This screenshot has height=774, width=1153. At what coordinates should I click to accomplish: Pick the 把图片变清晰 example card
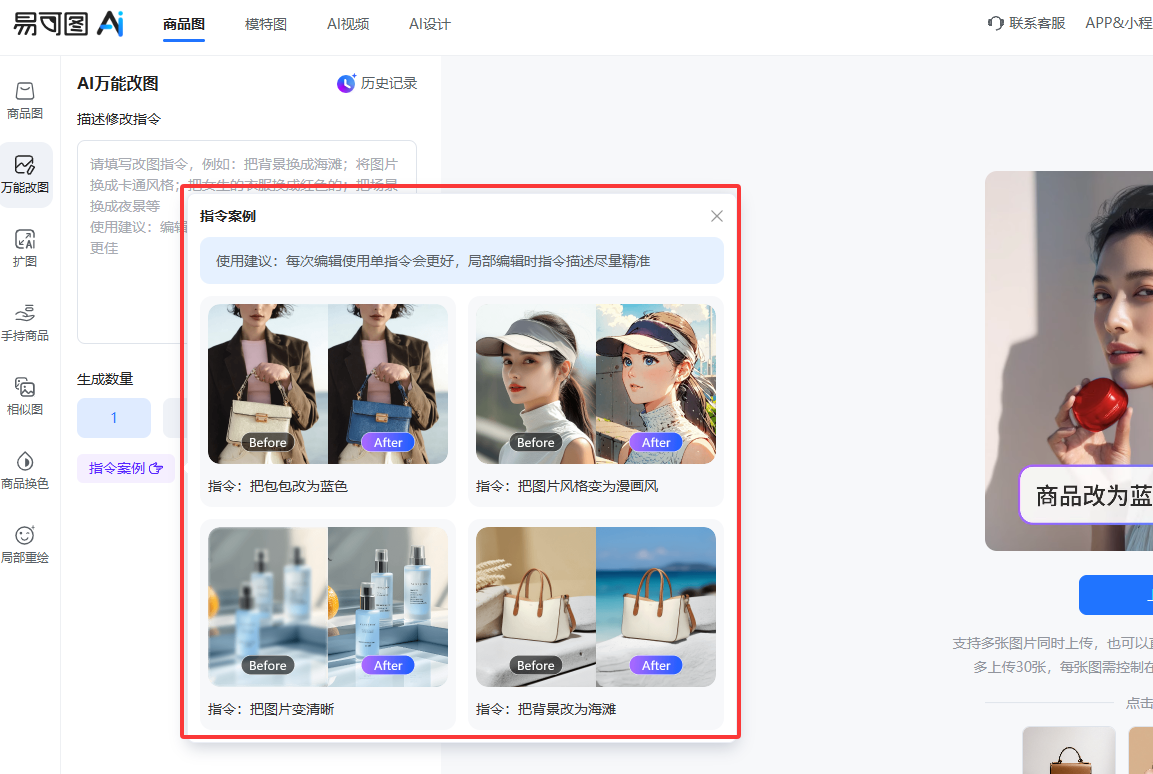pos(328,623)
